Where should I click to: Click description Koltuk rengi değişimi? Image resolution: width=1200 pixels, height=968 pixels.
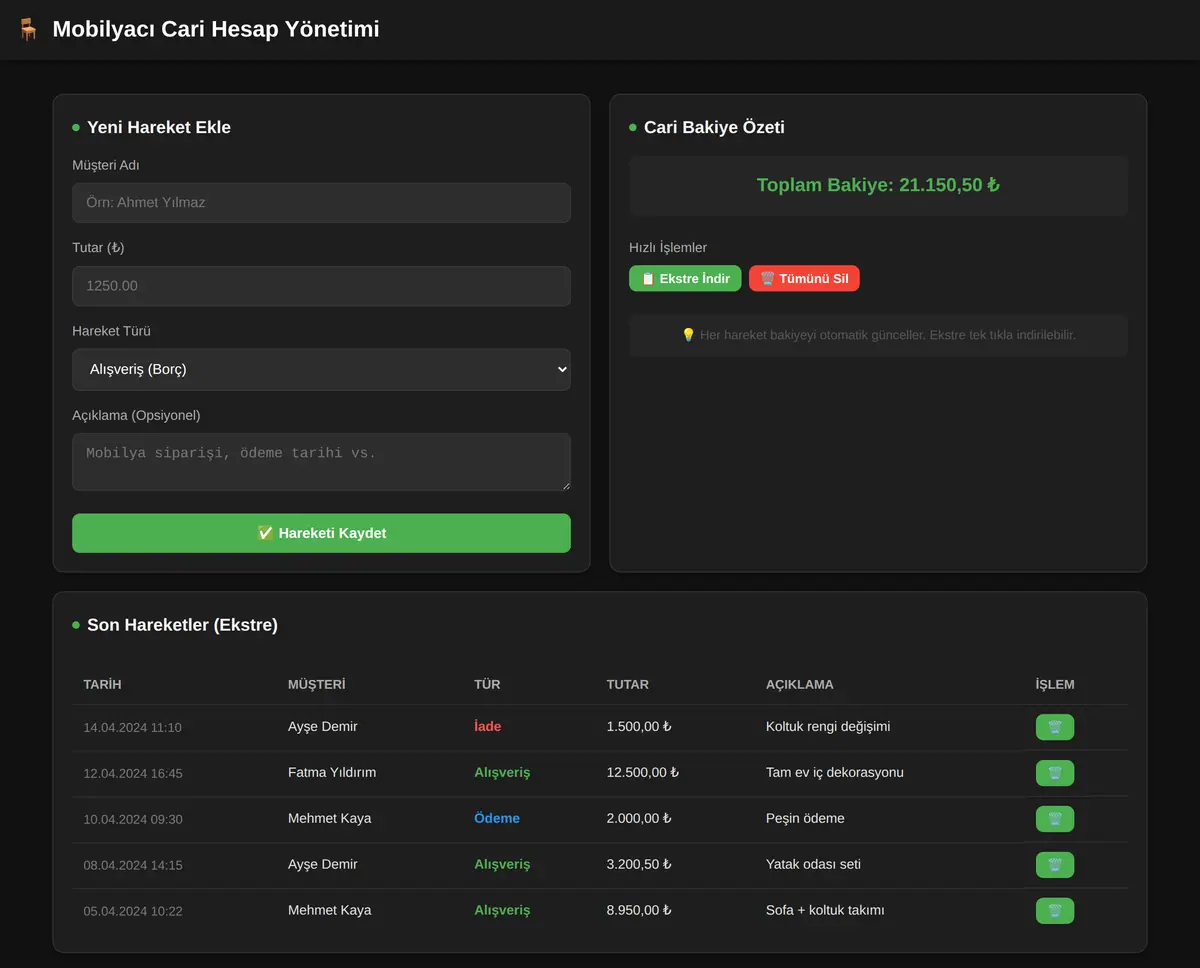point(828,726)
